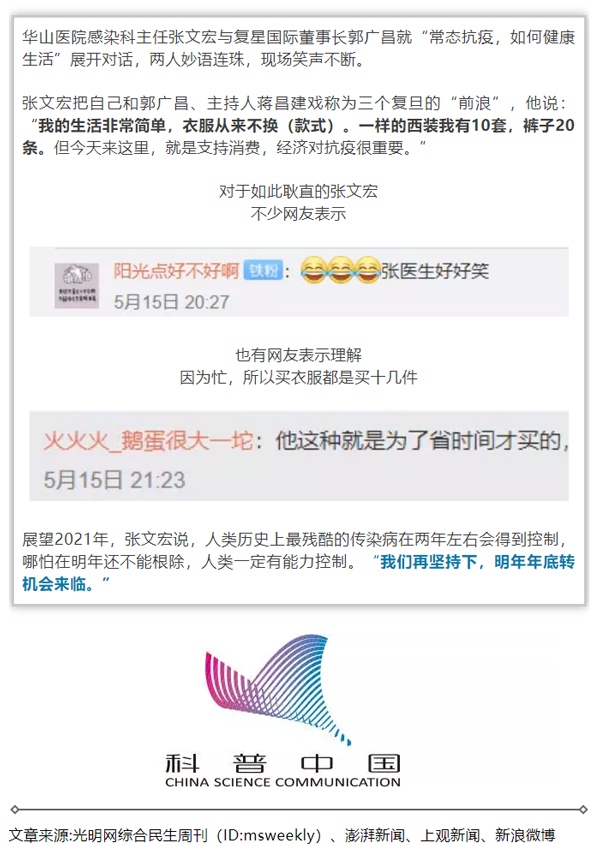Image resolution: width=600 pixels, height=846 pixels.
Task: Click left diamond end of divider line
Action: point(15,809)
